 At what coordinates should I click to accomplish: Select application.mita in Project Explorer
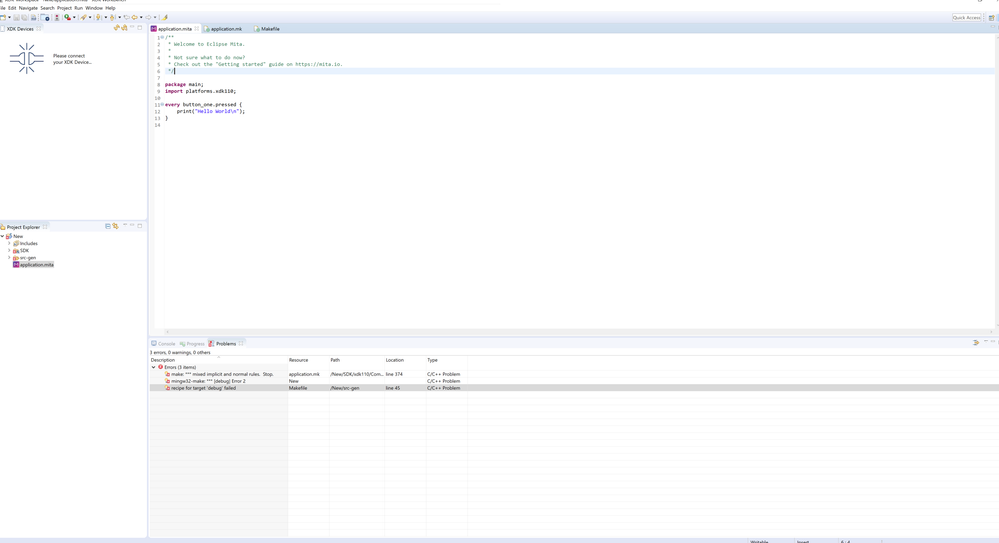[x=33, y=264]
